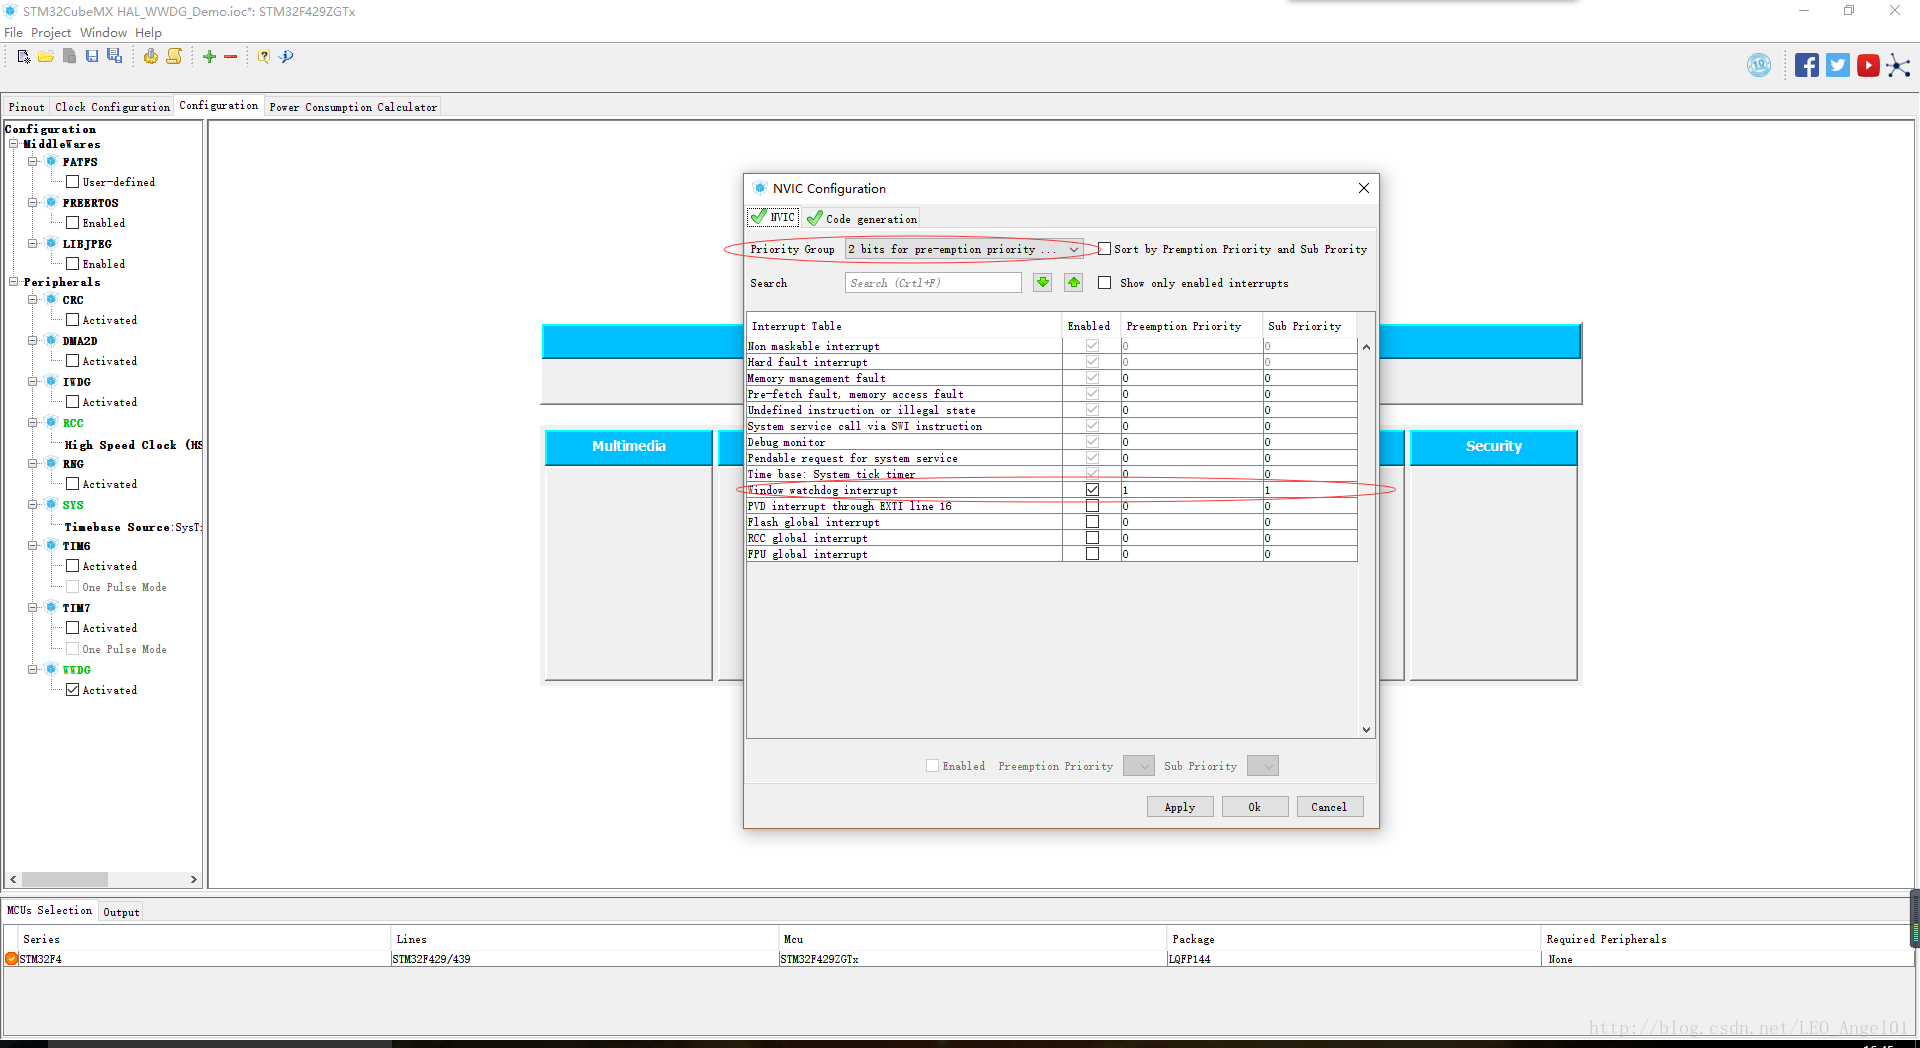Cancel the NVIC Configuration dialog
This screenshot has height=1048, width=1920.
(x=1330, y=807)
